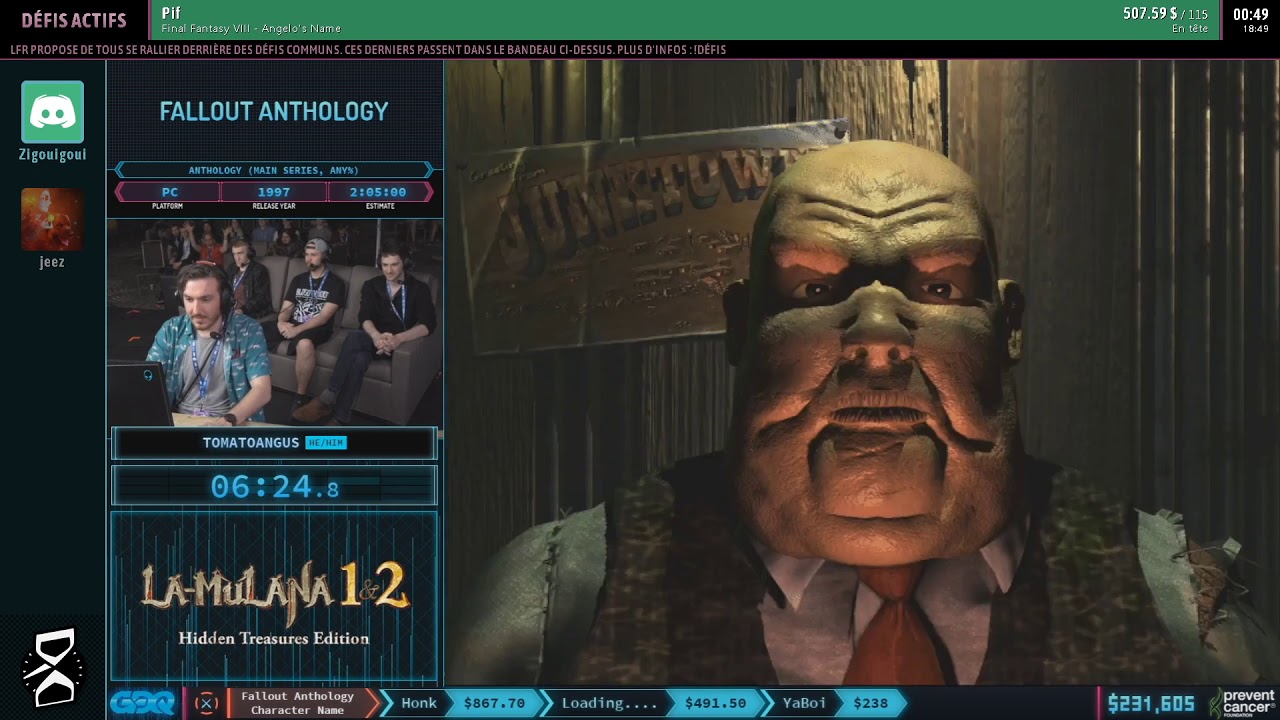Click the Prevent Cancer Foundation logo
This screenshot has height=720, width=1280.
coord(1242,703)
